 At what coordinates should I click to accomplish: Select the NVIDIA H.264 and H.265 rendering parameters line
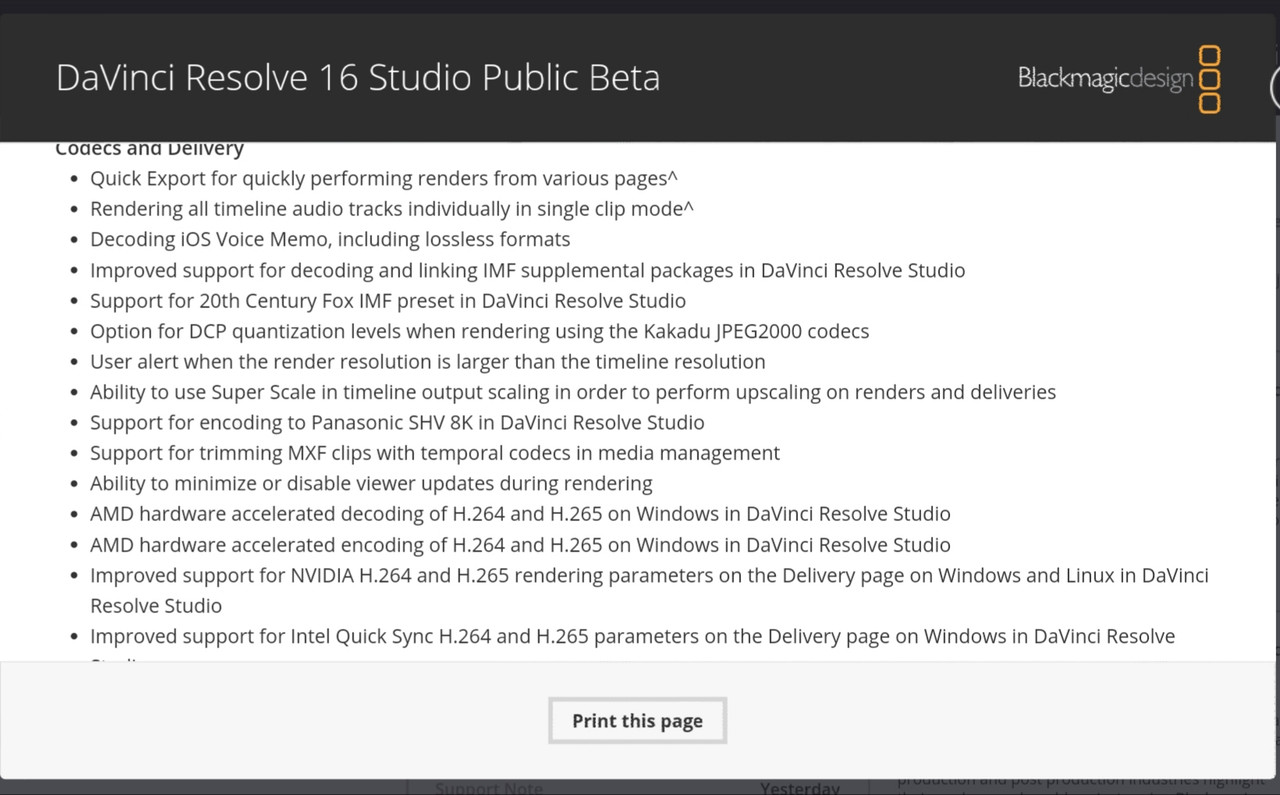pos(649,590)
